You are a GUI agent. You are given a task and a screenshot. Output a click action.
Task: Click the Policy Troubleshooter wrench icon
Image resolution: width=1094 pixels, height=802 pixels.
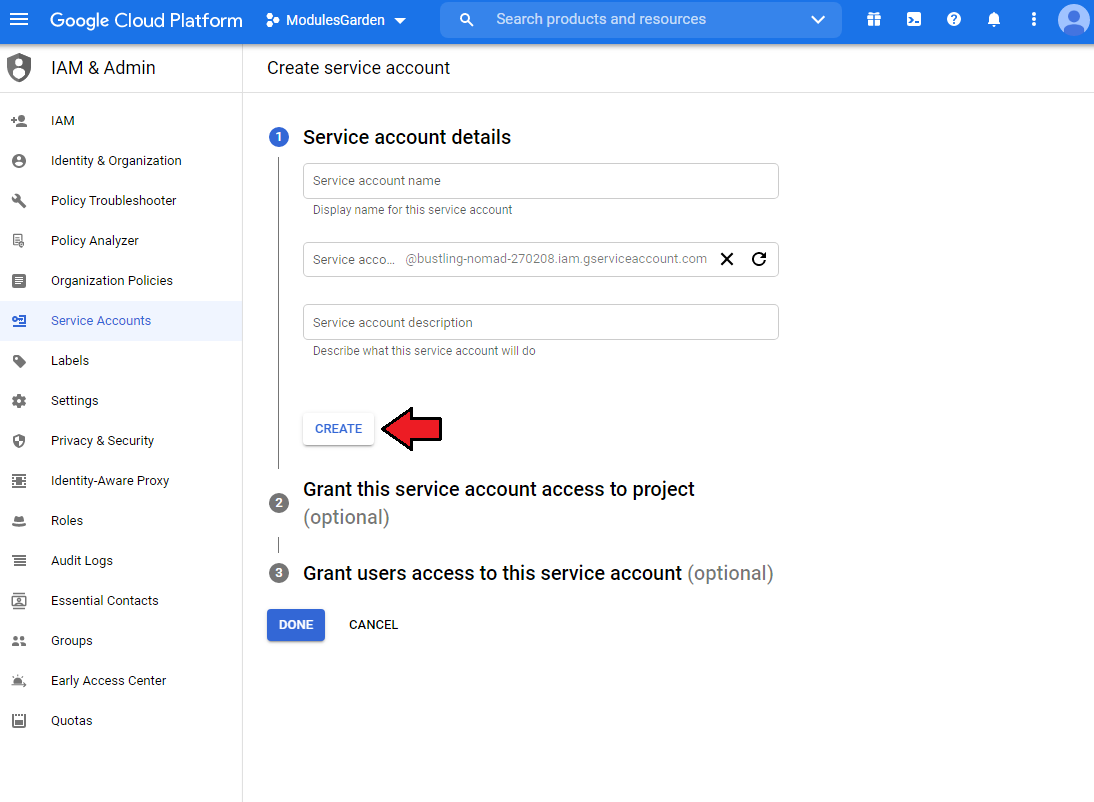click(x=19, y=200)
